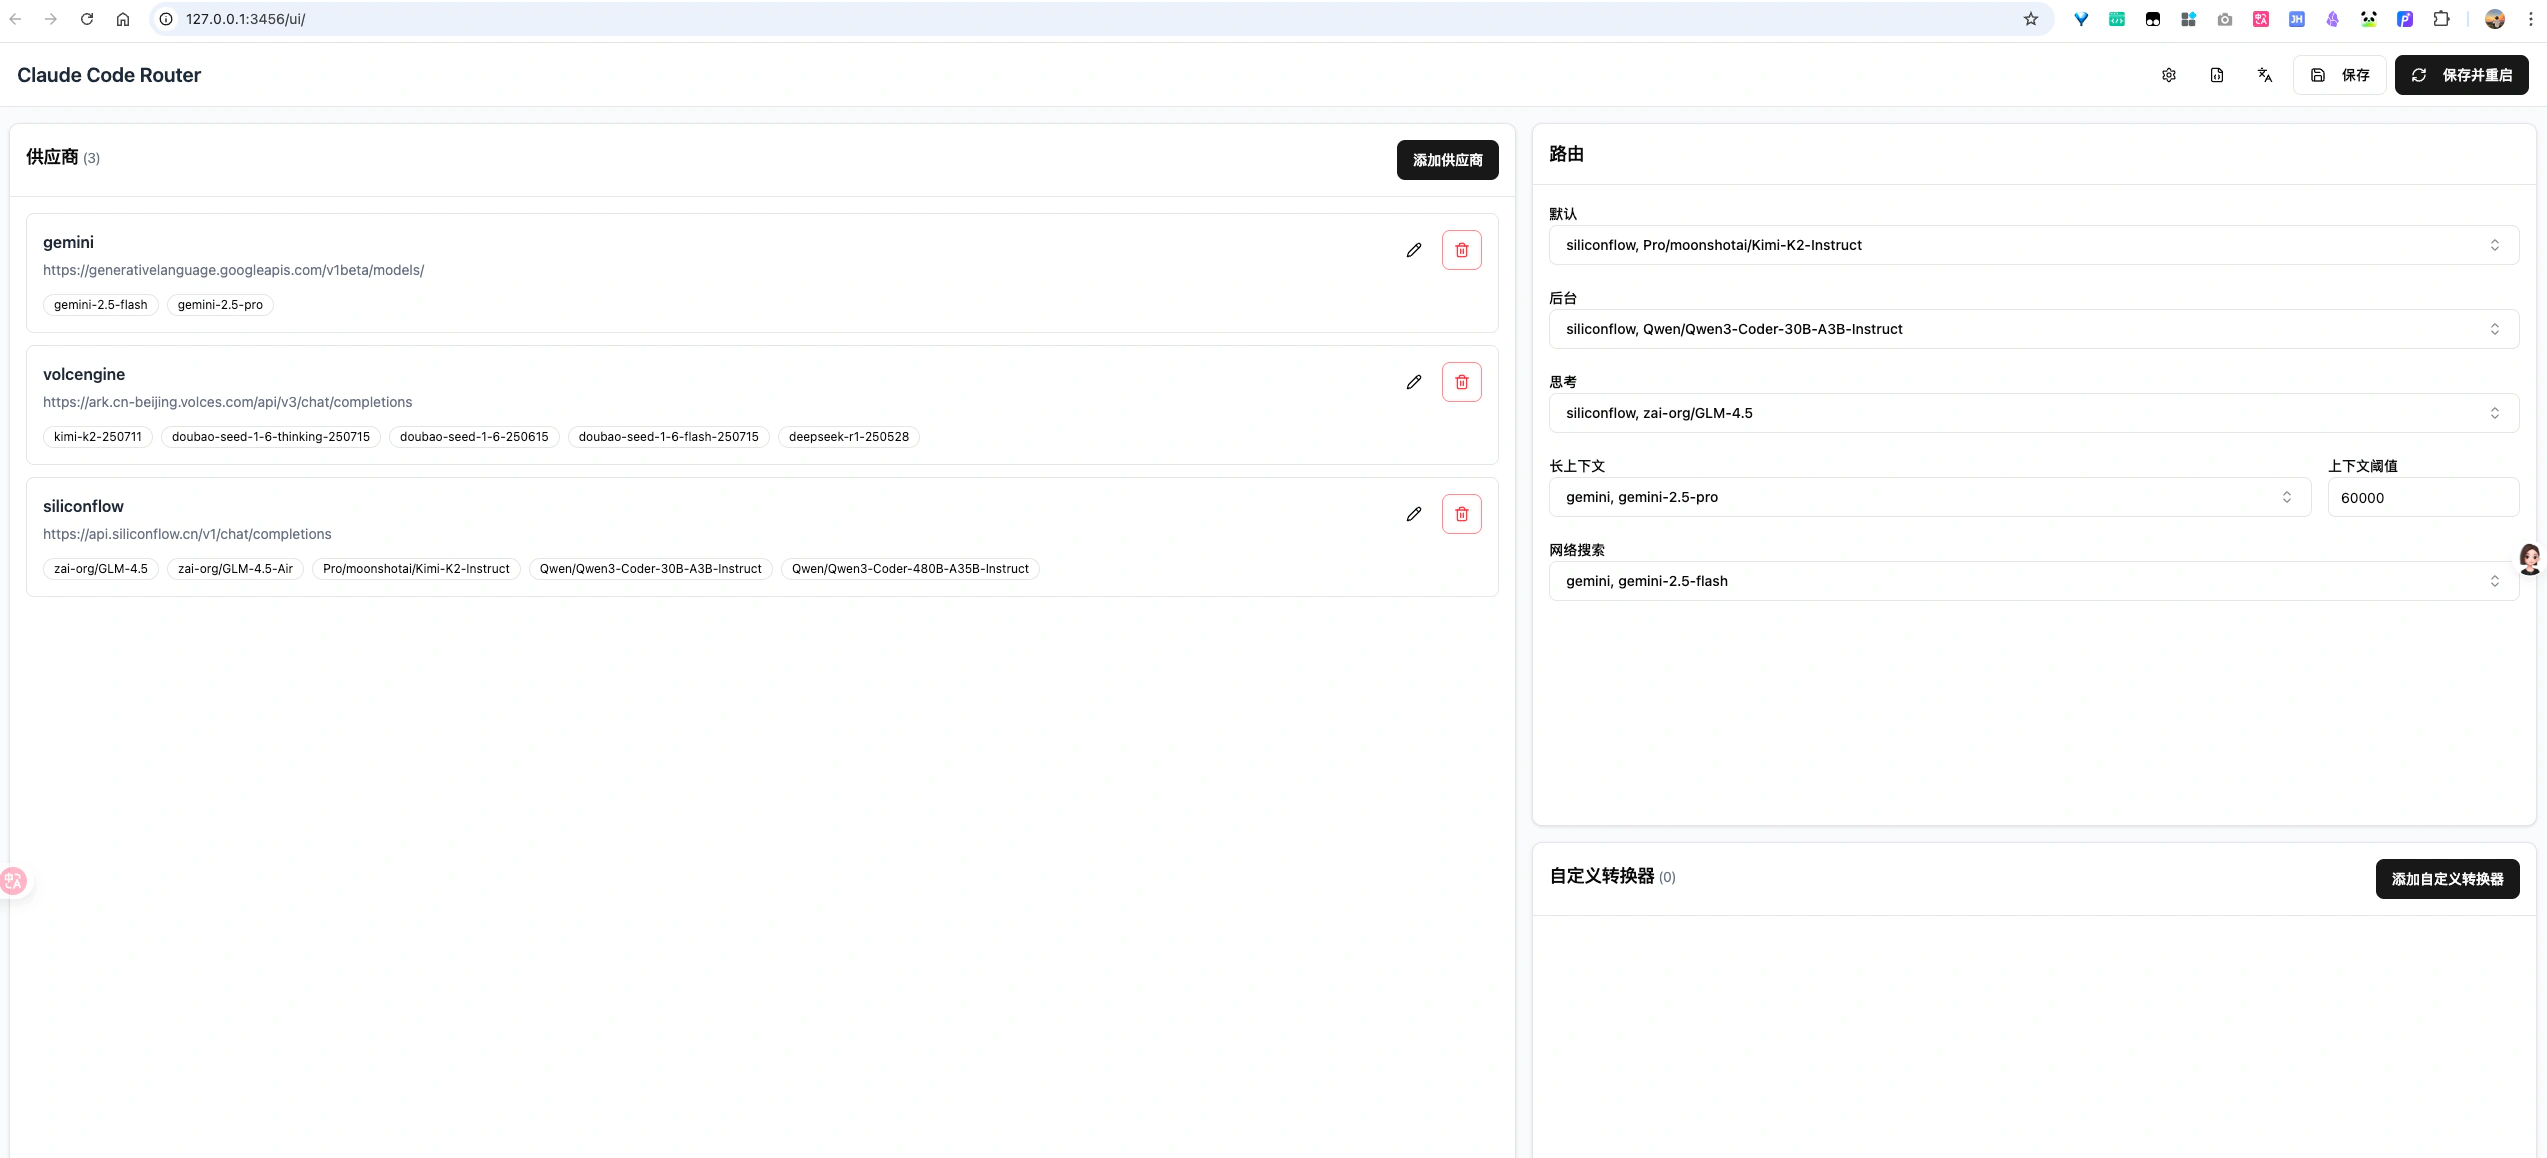
Task: Delete the volcengine provider via trash icon
Action: [1461, 381]
